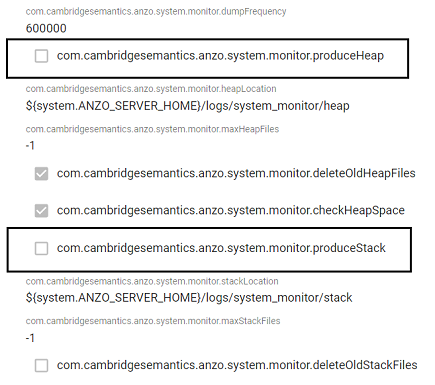
Task: Uncheck the deleteOldHeapFiles checkbox
Action: (41, 174)
